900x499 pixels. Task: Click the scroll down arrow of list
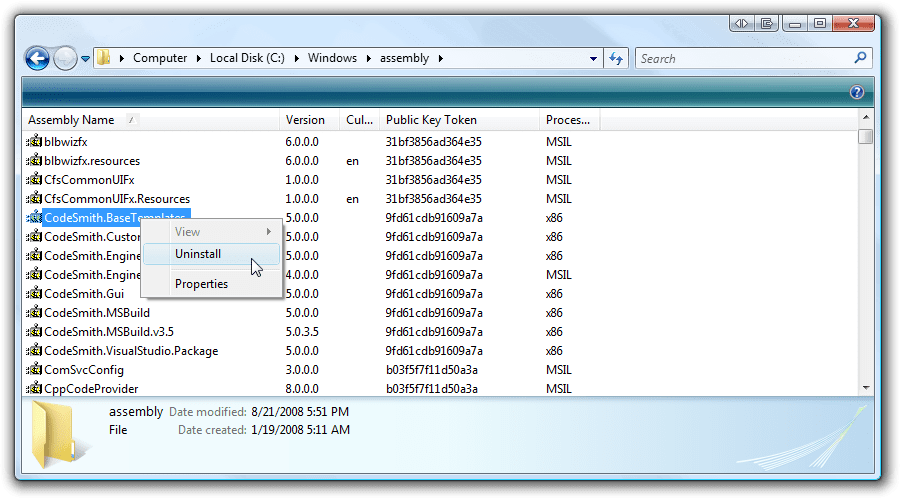866,388
